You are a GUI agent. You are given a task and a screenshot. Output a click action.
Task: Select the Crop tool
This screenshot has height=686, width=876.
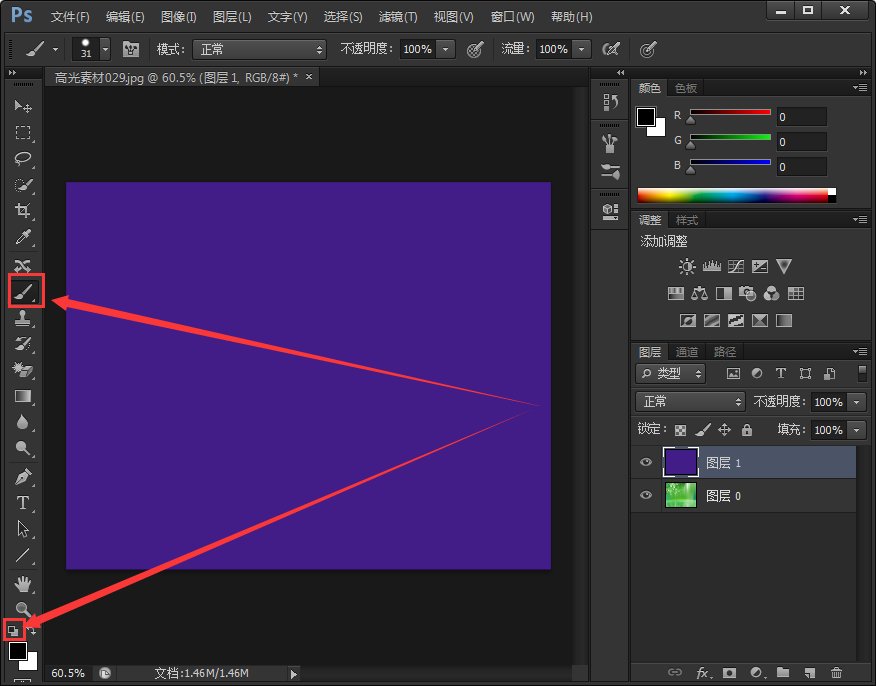23,211
